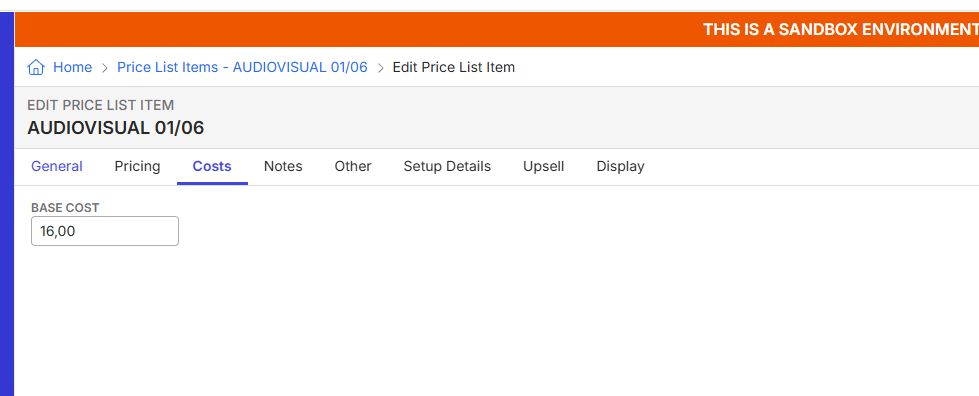
Task: Click the BASE COST field label
Action: tap(66, 208)
